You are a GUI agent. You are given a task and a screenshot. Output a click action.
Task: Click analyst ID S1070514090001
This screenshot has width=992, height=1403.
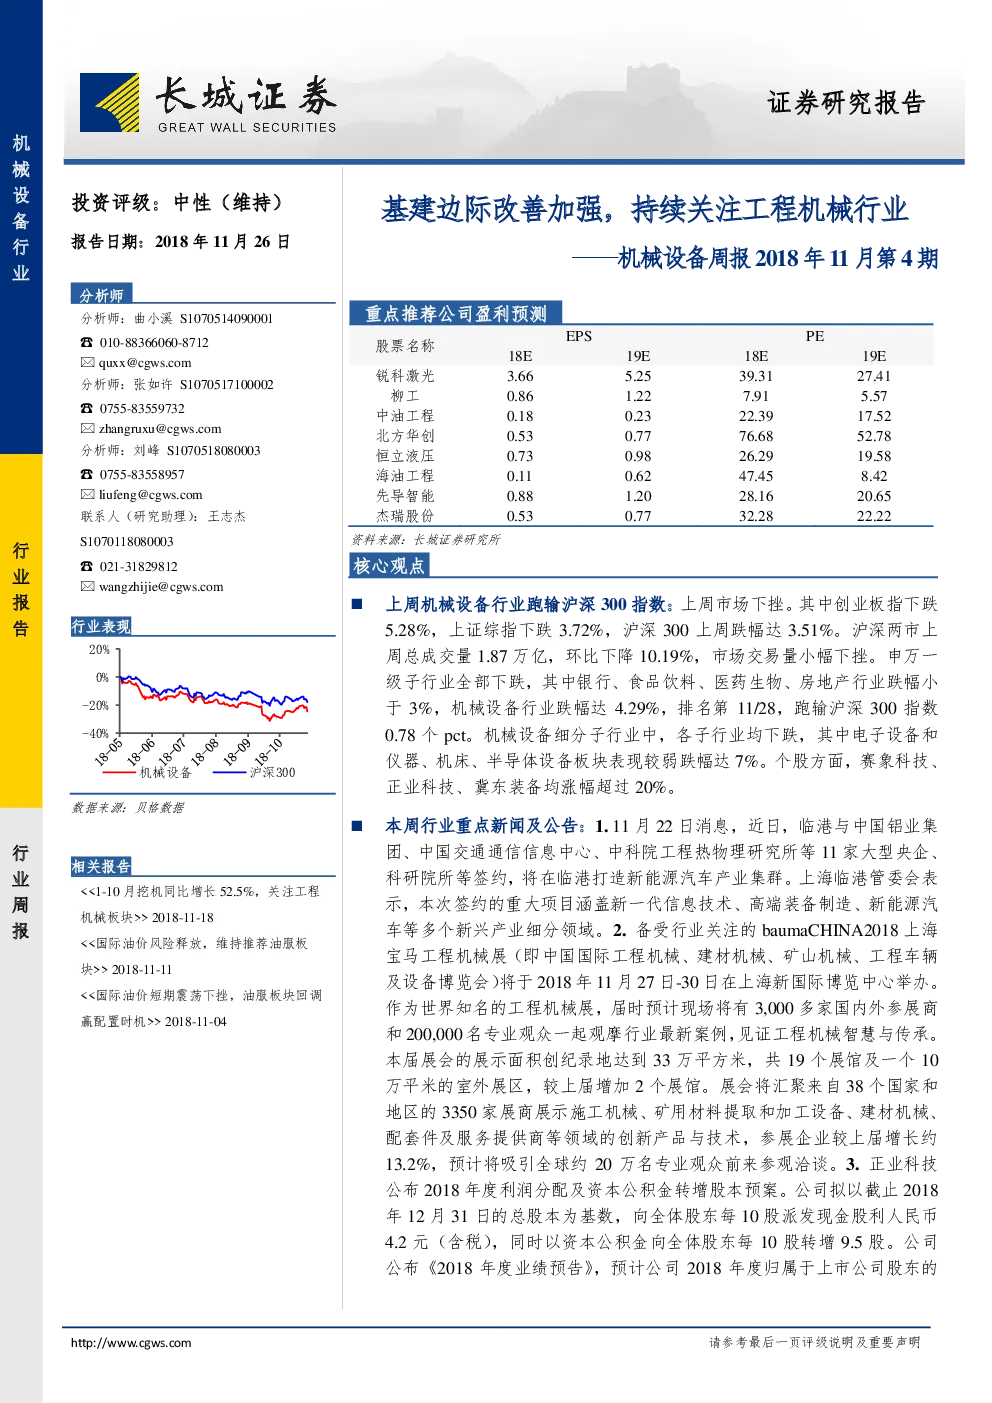[226, 318]
